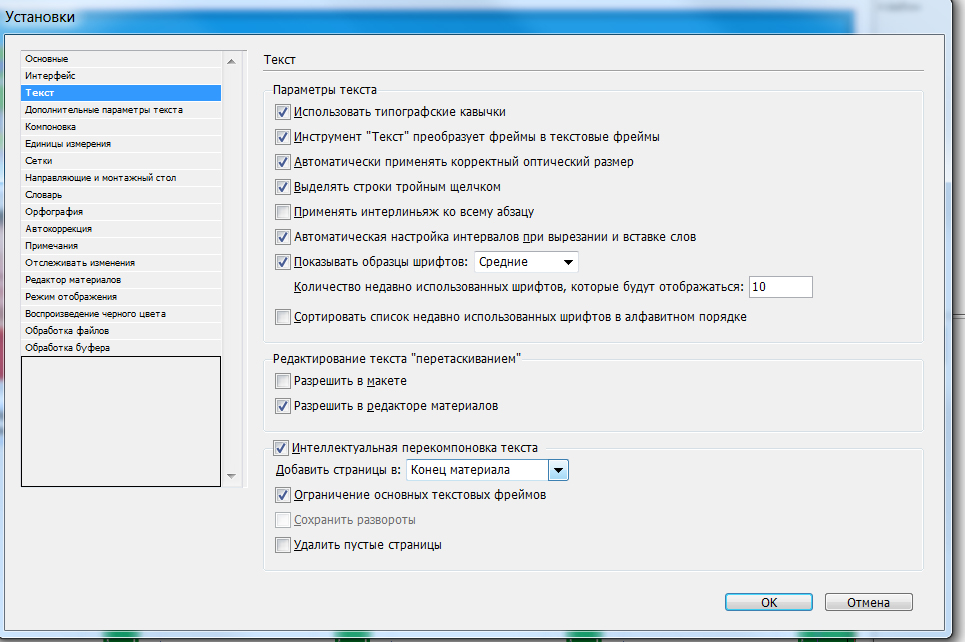Select Отслеживать изменения item
This screenshot has height=642, width=965.
point(121,263)
